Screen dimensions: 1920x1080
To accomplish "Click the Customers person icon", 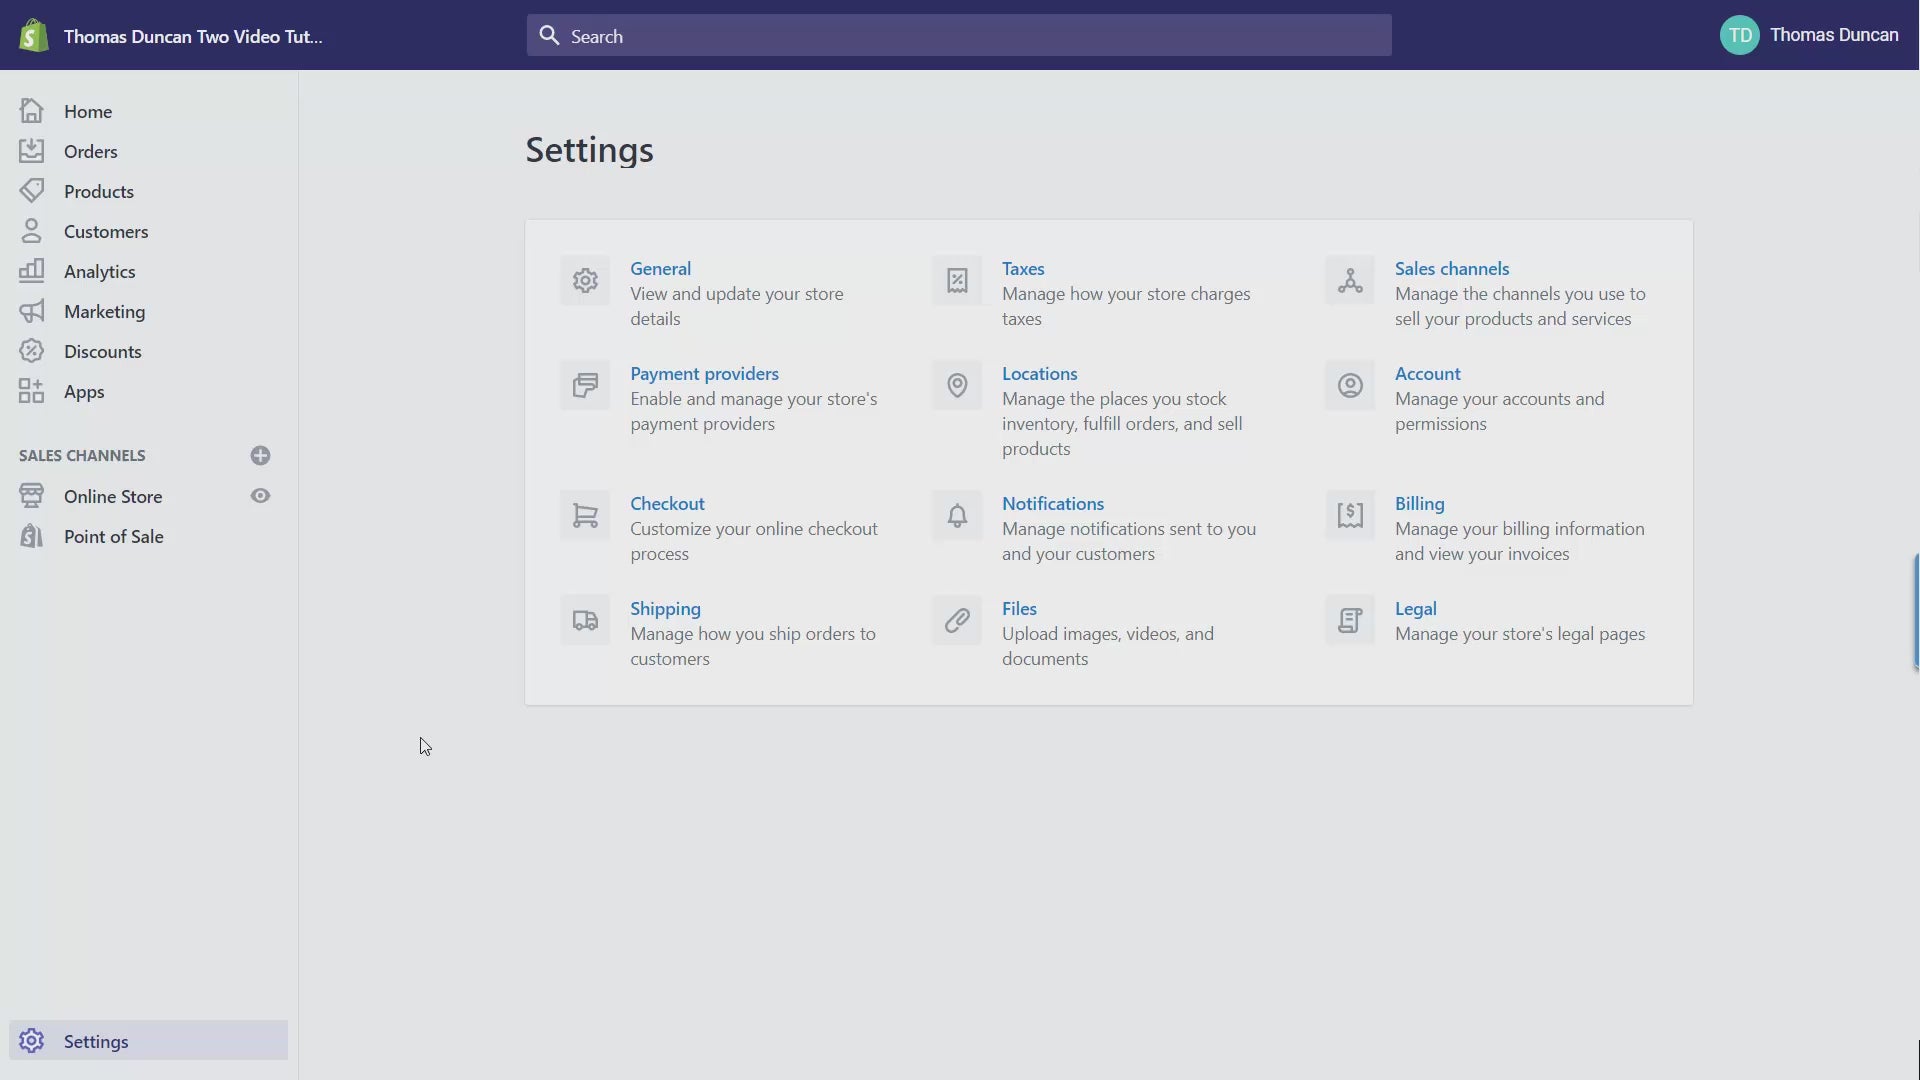I will click(x=31, y=231).
